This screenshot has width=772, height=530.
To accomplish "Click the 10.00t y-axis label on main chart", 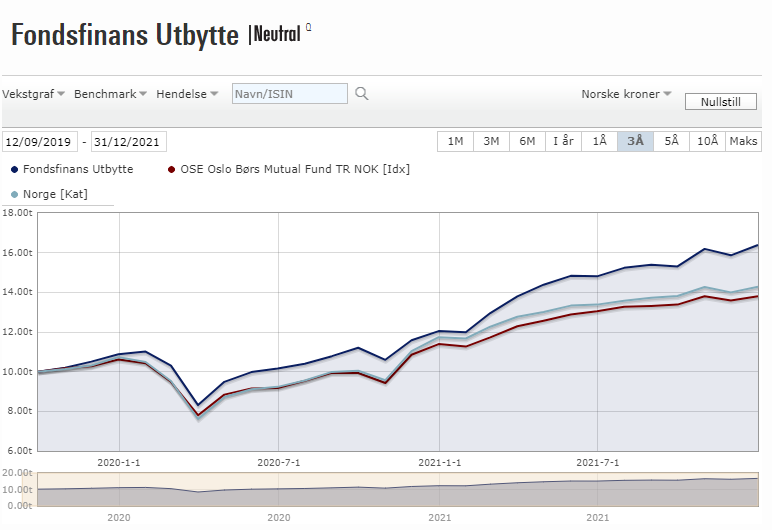I will (x=17, y=372).
